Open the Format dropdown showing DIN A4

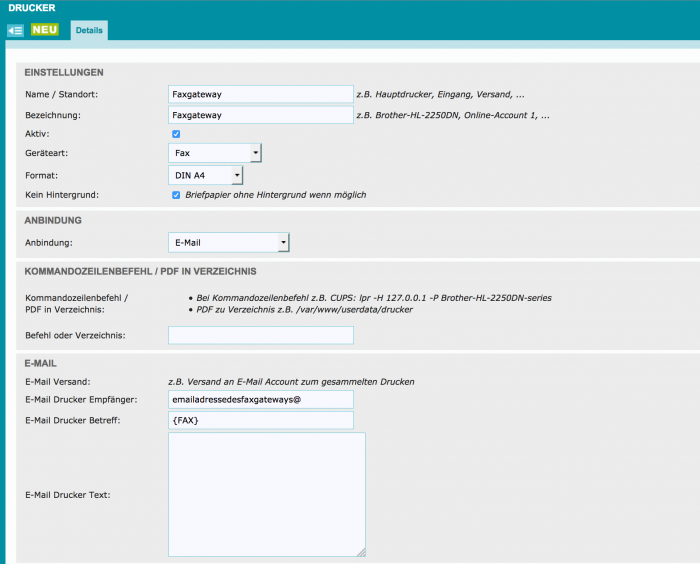205,175
